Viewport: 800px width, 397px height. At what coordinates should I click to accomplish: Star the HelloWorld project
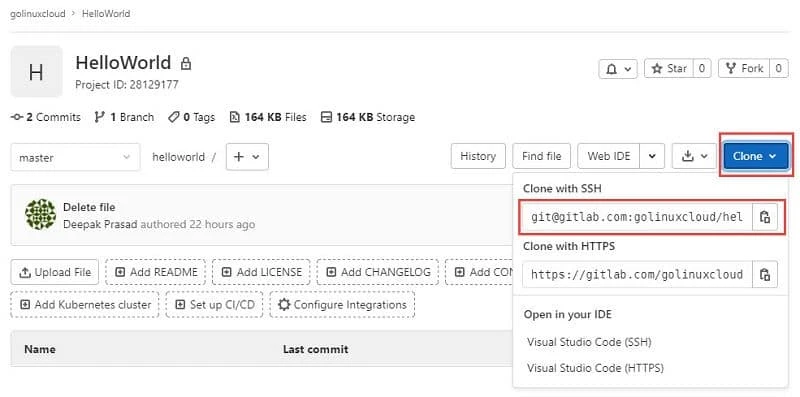669,68
